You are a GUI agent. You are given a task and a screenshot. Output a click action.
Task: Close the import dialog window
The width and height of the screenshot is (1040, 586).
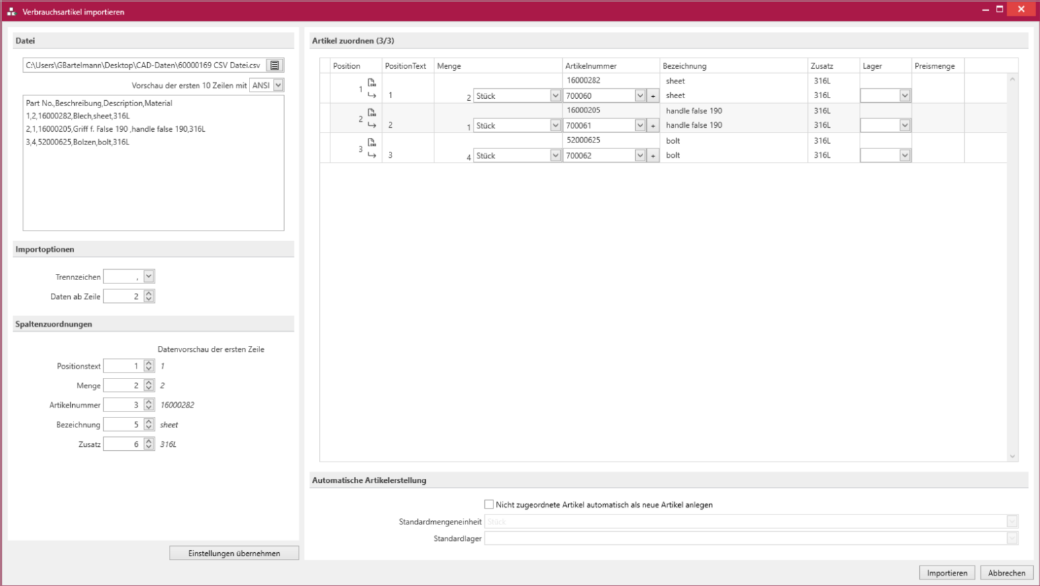tap(1021, 9)
